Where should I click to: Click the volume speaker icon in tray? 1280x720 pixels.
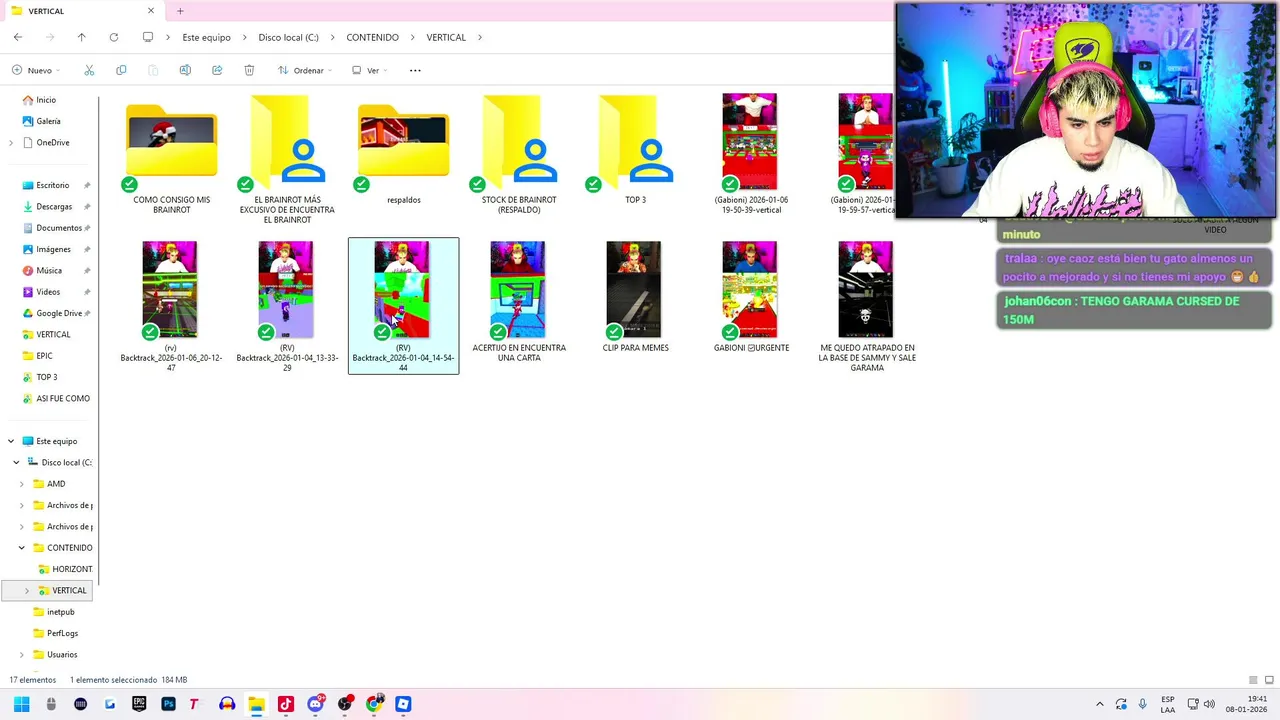pos(1209,704)
